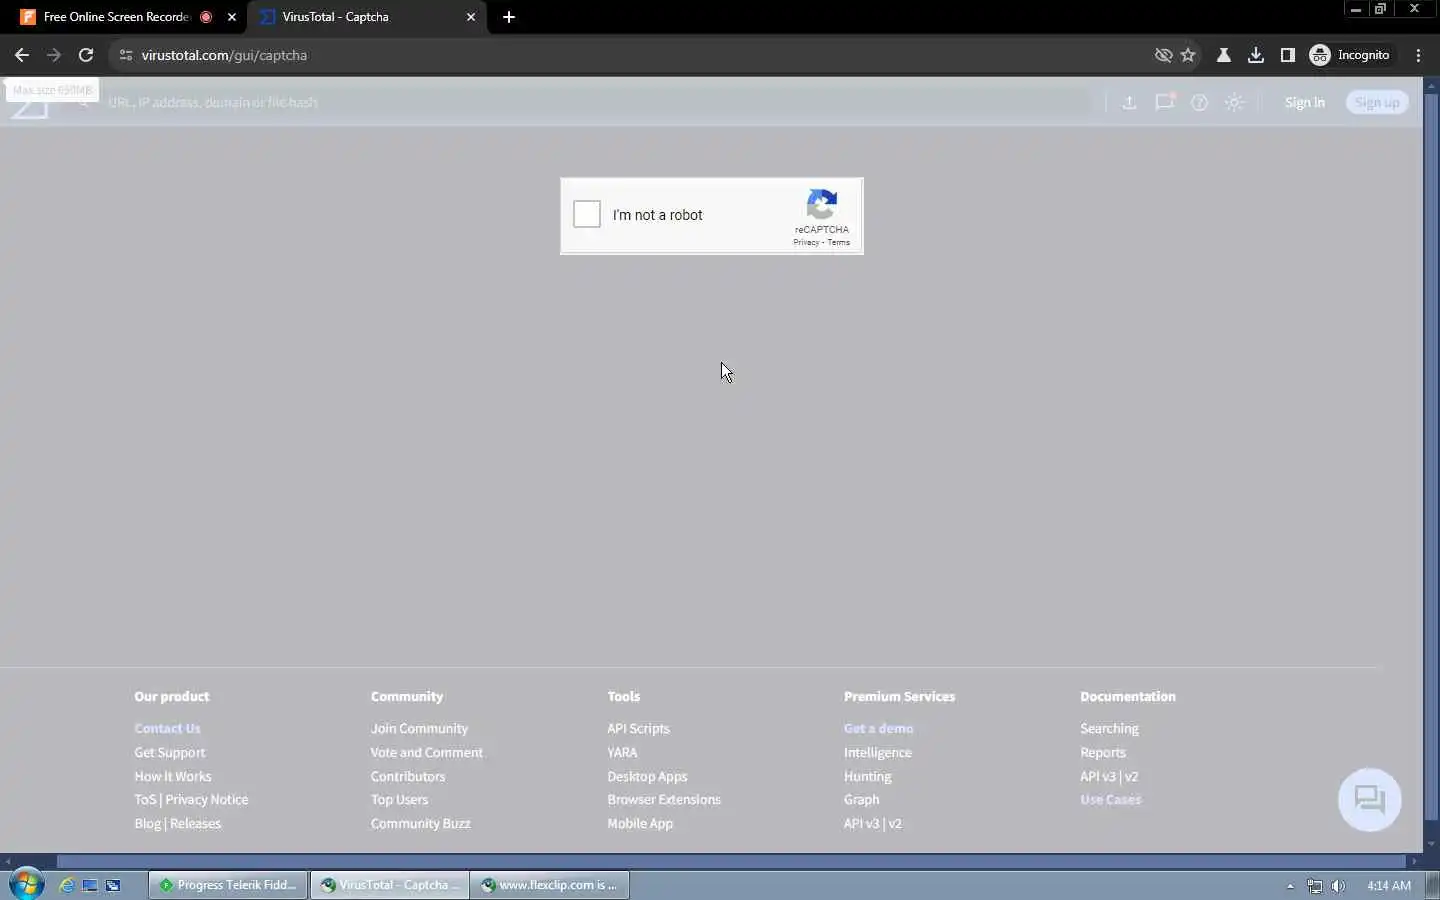1440x900 pixels.
Task: Click the Sign up button
Action: (1377, 102)
